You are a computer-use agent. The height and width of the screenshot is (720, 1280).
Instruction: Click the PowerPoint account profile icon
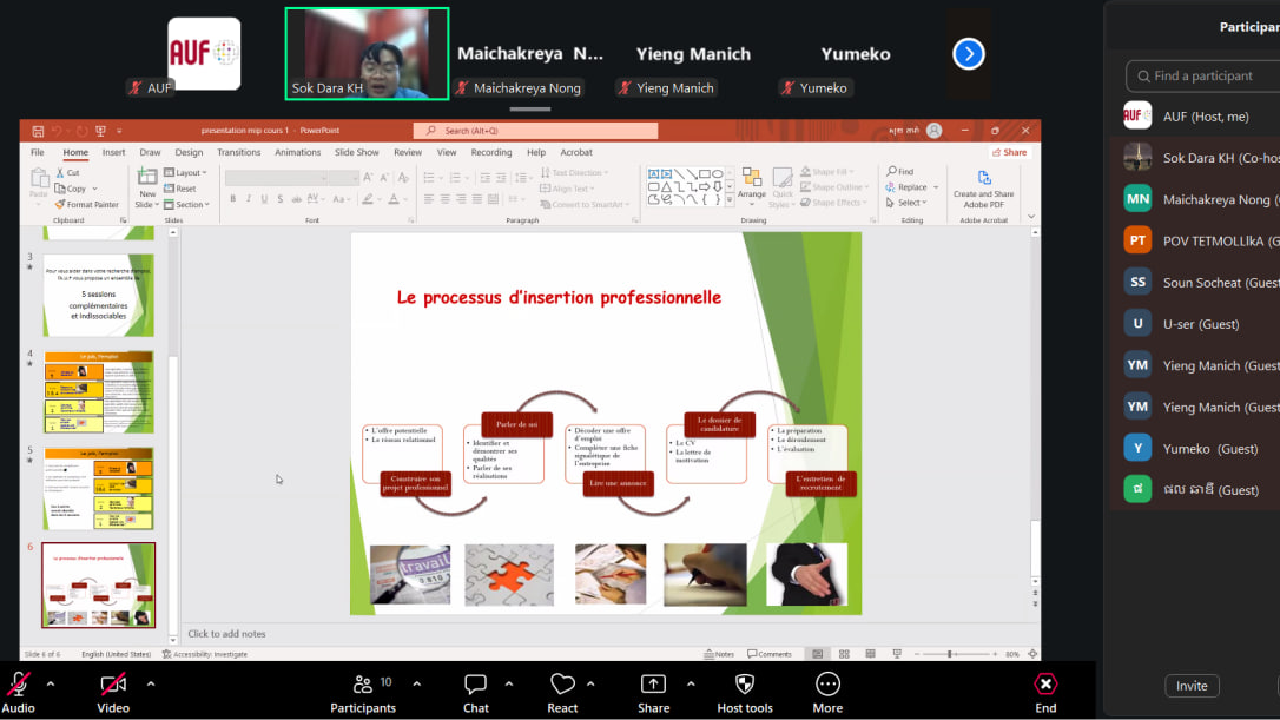[934, 131]
